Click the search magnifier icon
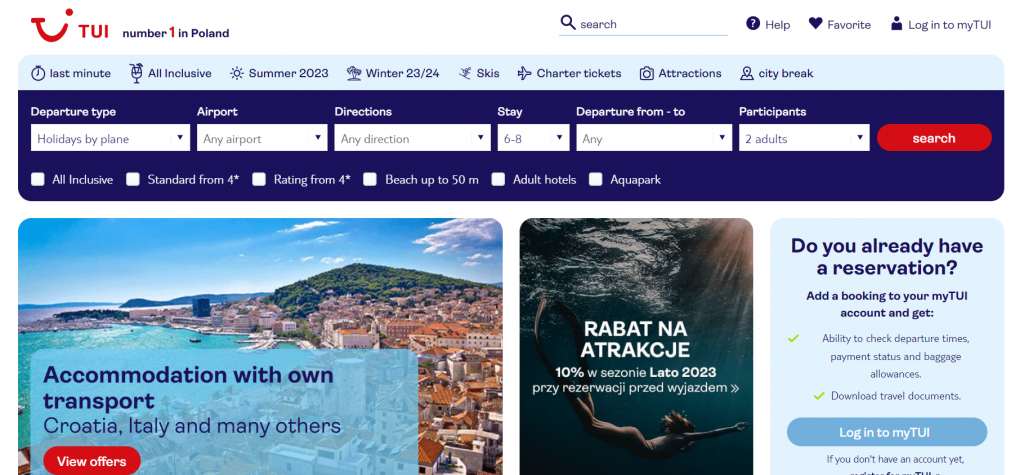 click(568, 22)
